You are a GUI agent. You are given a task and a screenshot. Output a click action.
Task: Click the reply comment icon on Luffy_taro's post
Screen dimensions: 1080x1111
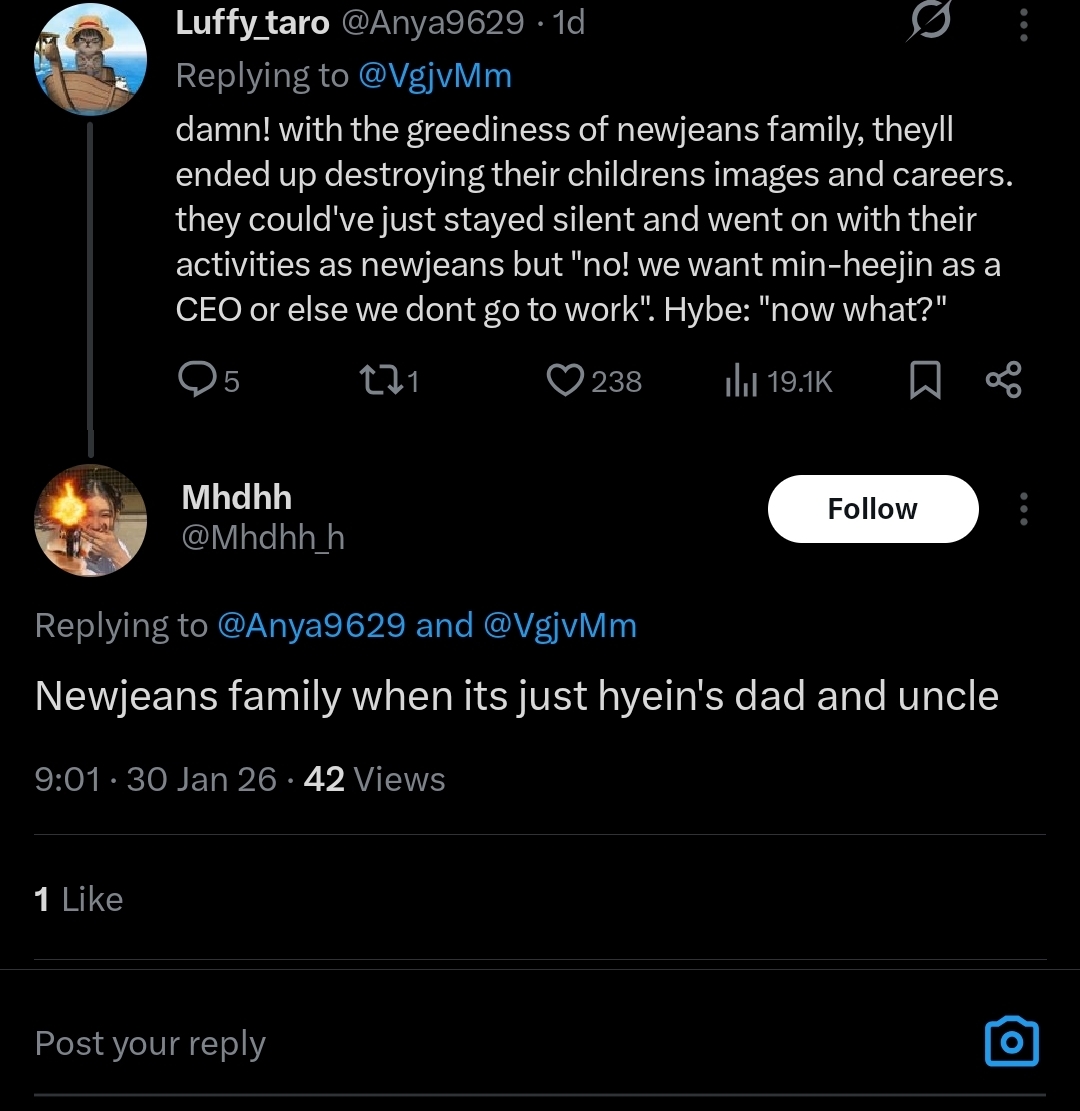[x=197, y=381]
